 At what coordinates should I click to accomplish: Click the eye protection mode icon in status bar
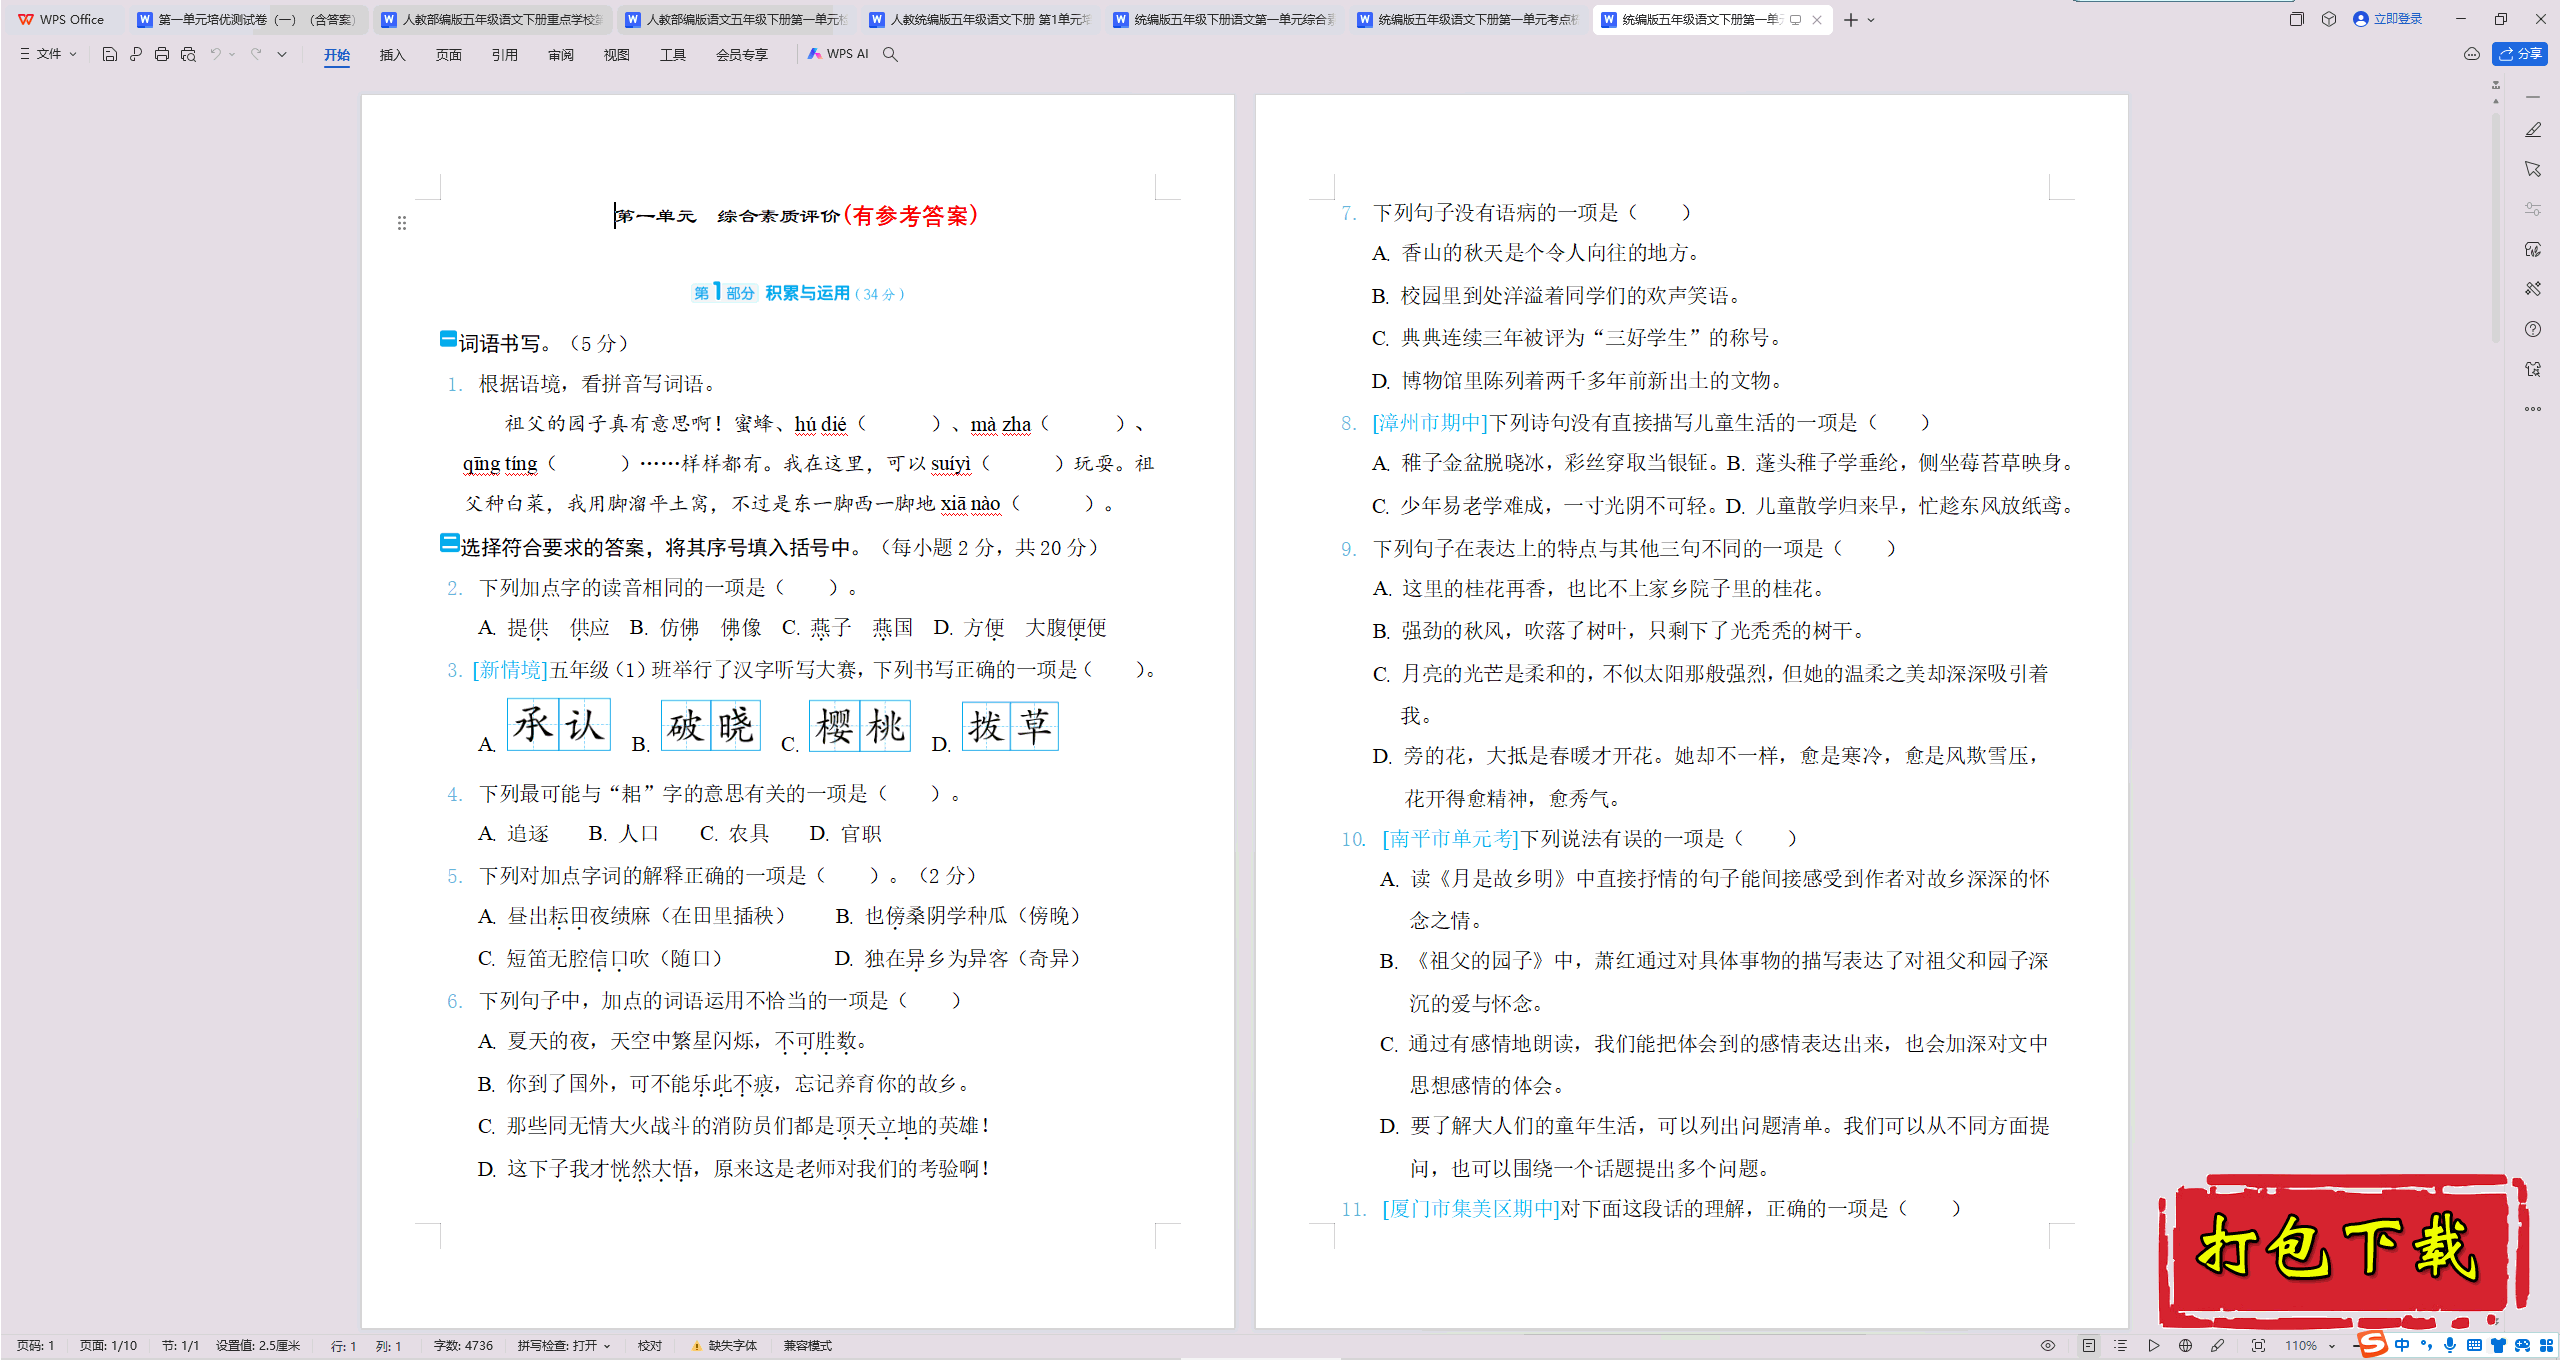click(2048, 1346)
